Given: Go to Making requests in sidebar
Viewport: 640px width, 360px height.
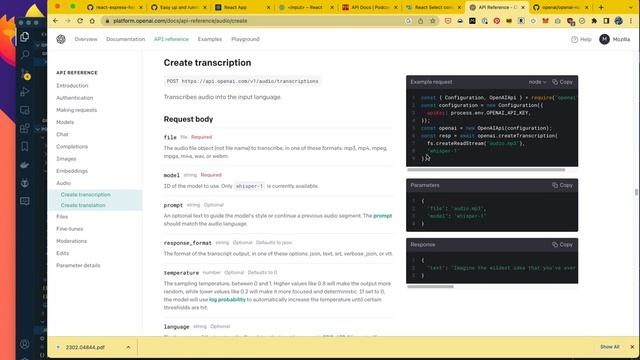Looking at the screenshot, I should click(x=77, y=110).
